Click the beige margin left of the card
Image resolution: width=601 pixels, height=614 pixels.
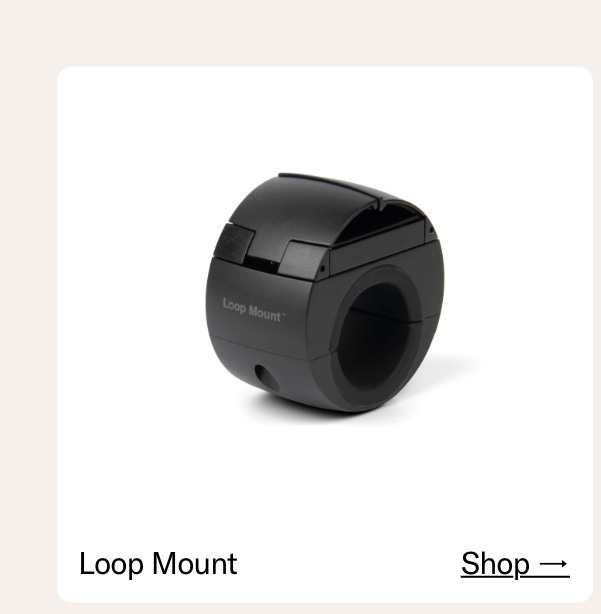coord(27,333)
